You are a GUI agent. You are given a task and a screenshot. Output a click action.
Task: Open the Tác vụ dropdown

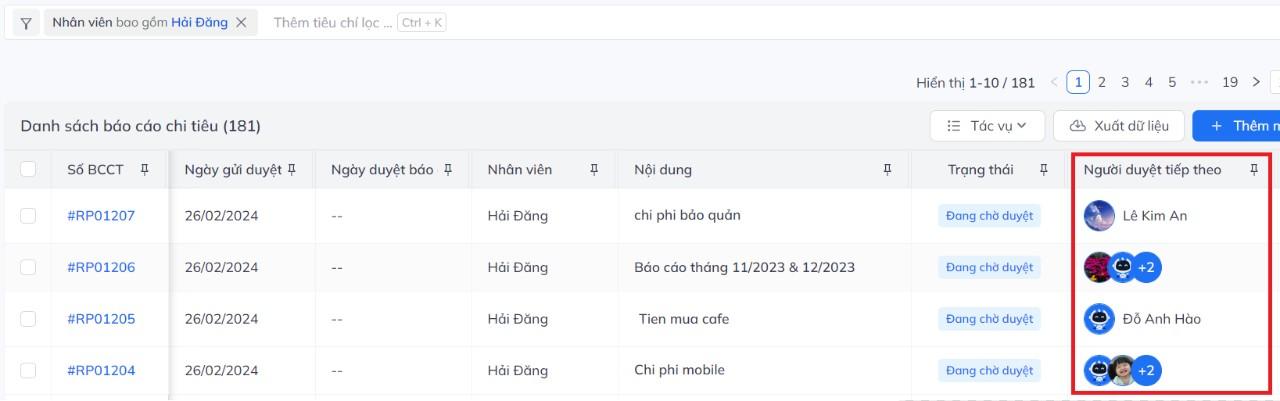click(987, 126)
